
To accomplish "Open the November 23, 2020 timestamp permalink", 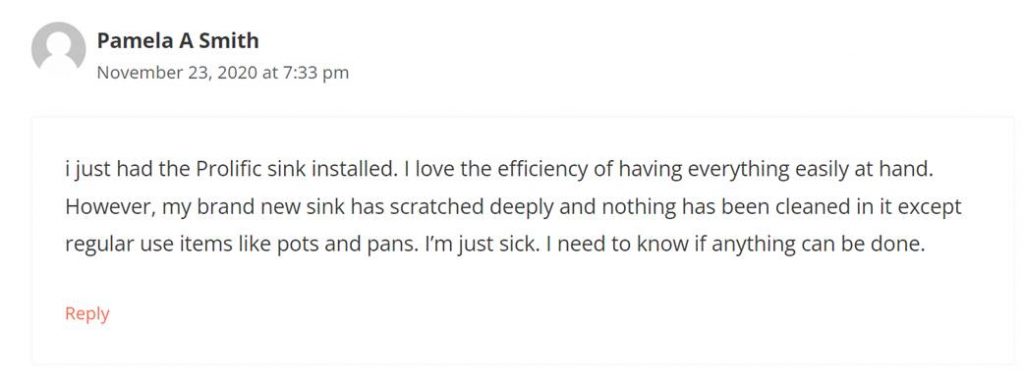I will click(x=223, y=72).
